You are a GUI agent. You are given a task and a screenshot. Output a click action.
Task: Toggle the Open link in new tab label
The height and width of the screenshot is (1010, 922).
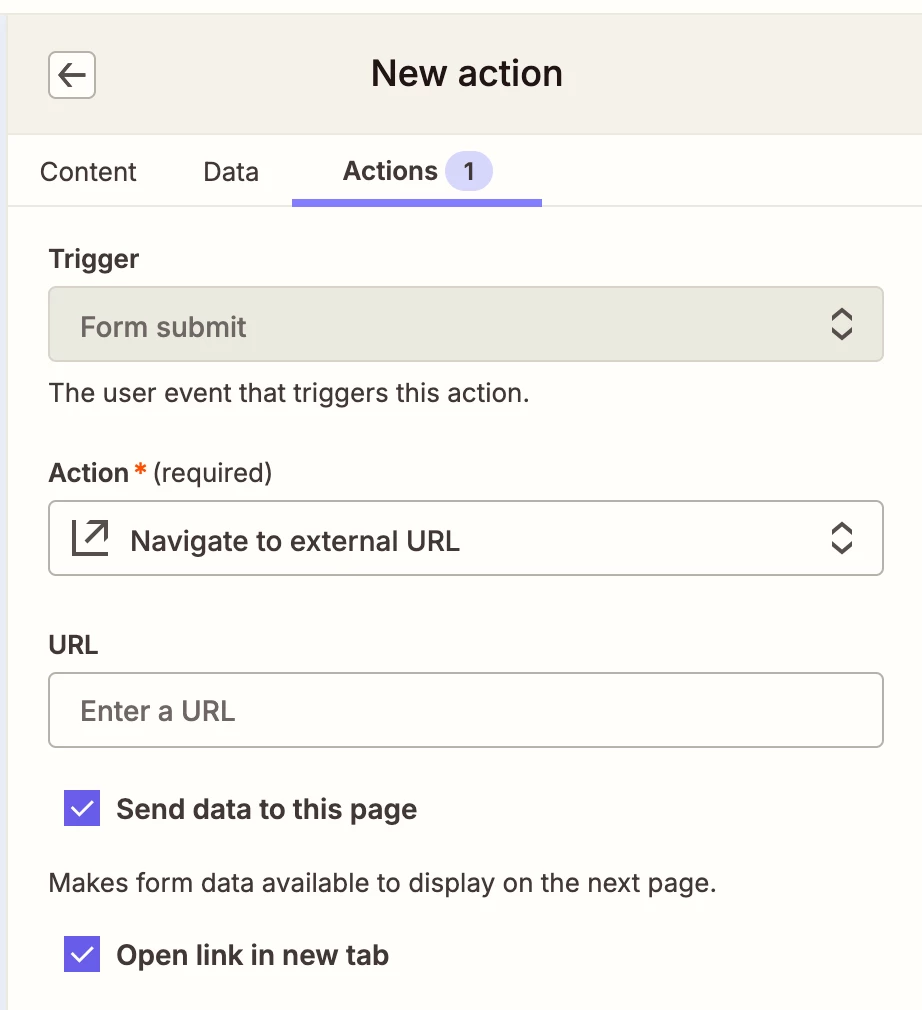click(x=253, y=955)
